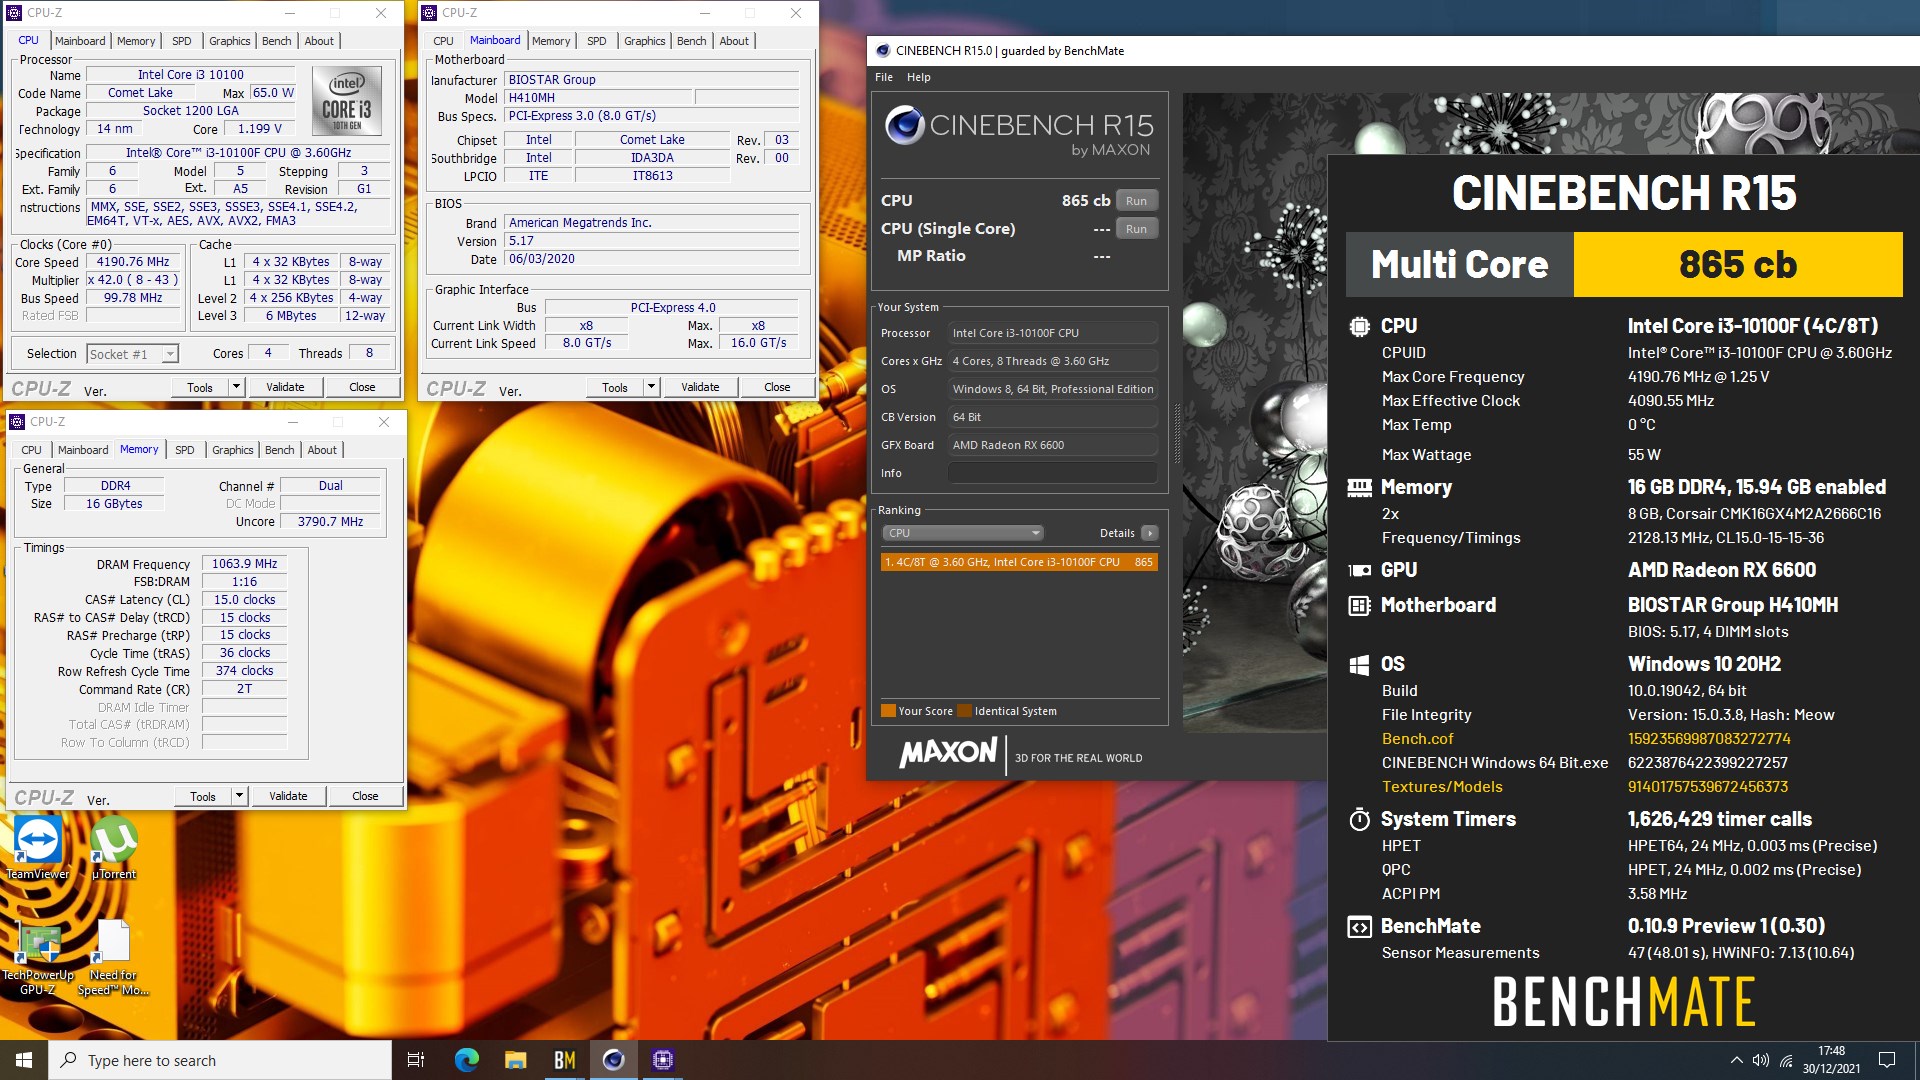The image size is (1920, 1080).
Task: Click the Windows Start button
Action: pos(24,1060)
